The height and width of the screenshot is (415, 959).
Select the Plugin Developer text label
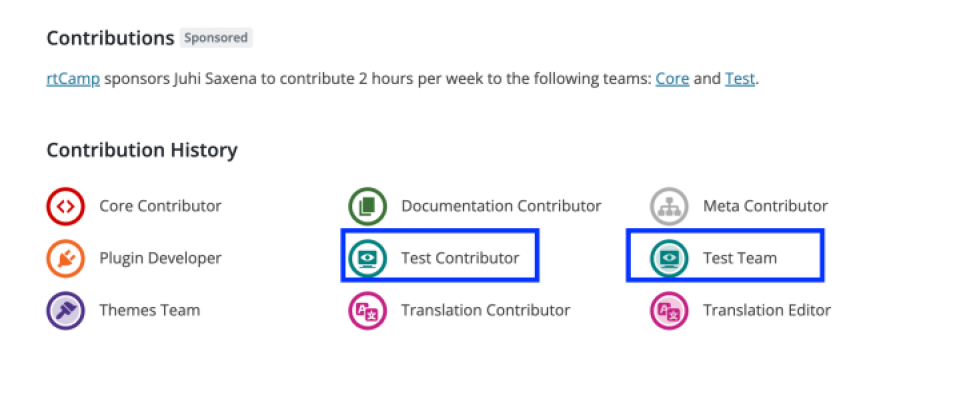tap(160, 259)
